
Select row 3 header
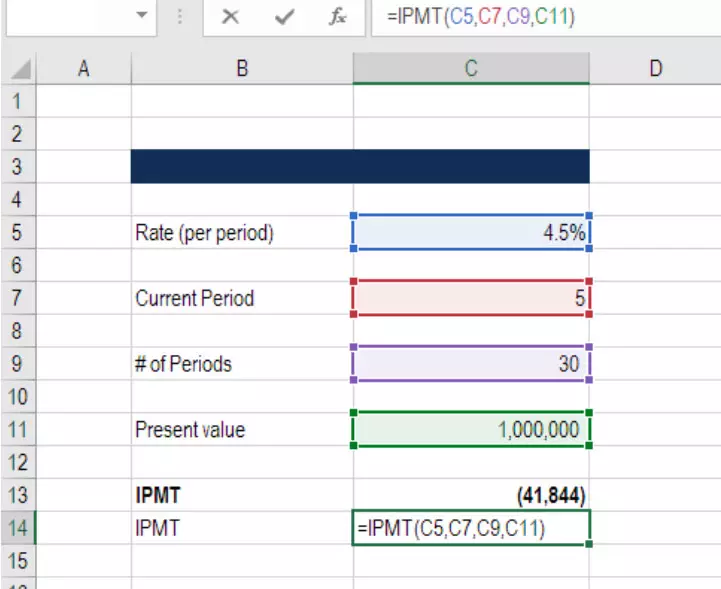click(x=17, y=166)
